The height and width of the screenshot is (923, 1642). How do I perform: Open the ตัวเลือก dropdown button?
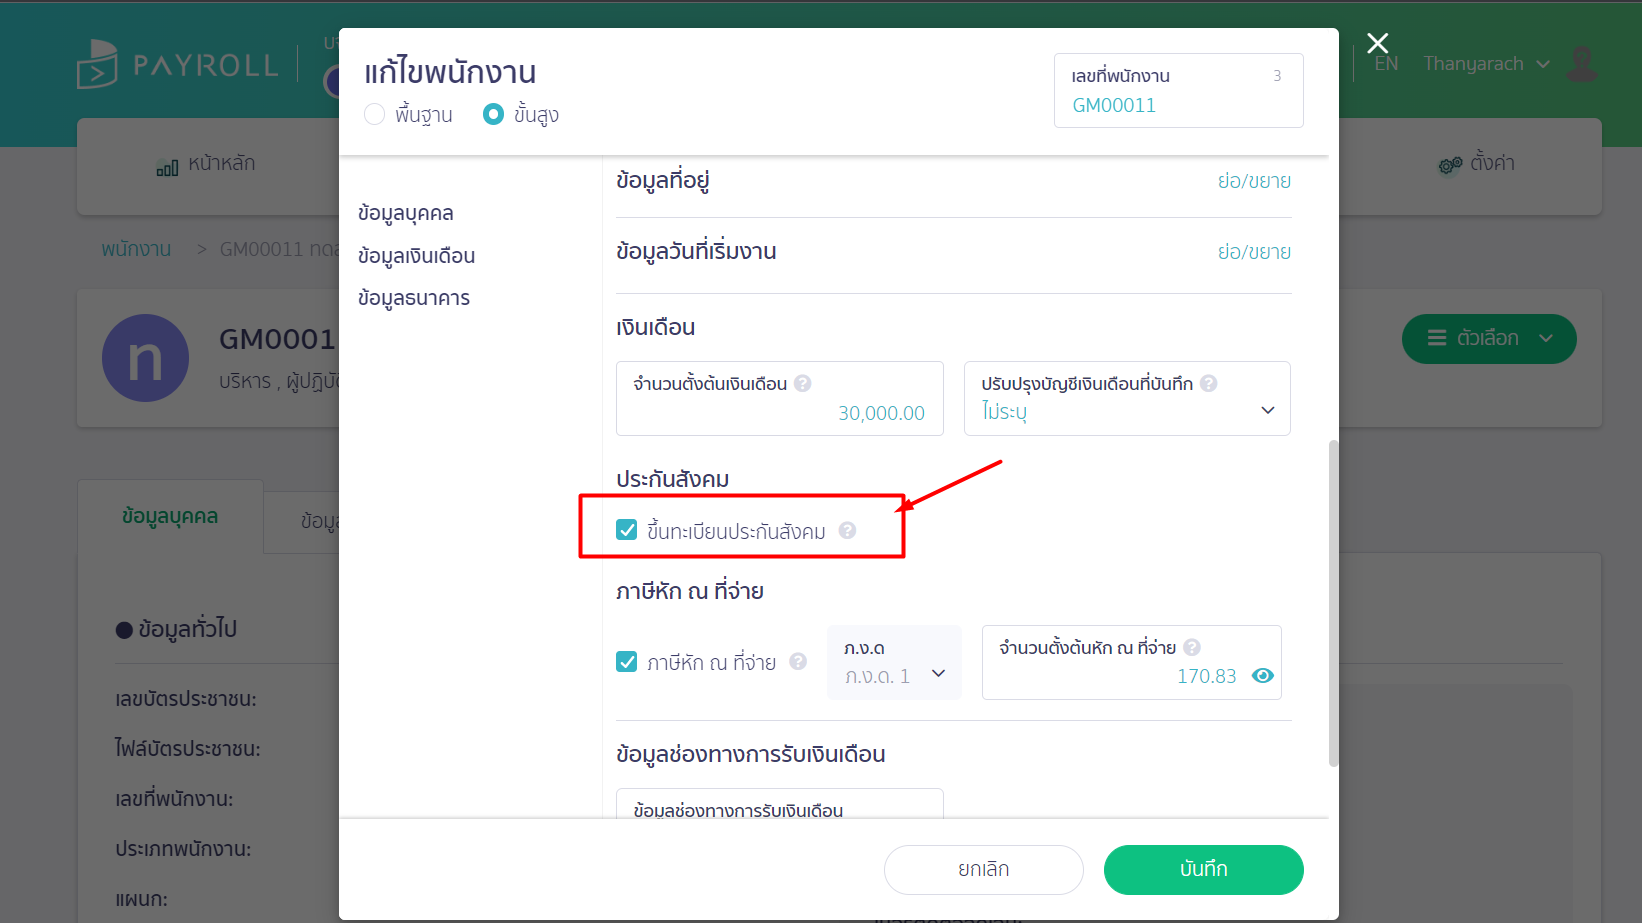click(1489, 339)
